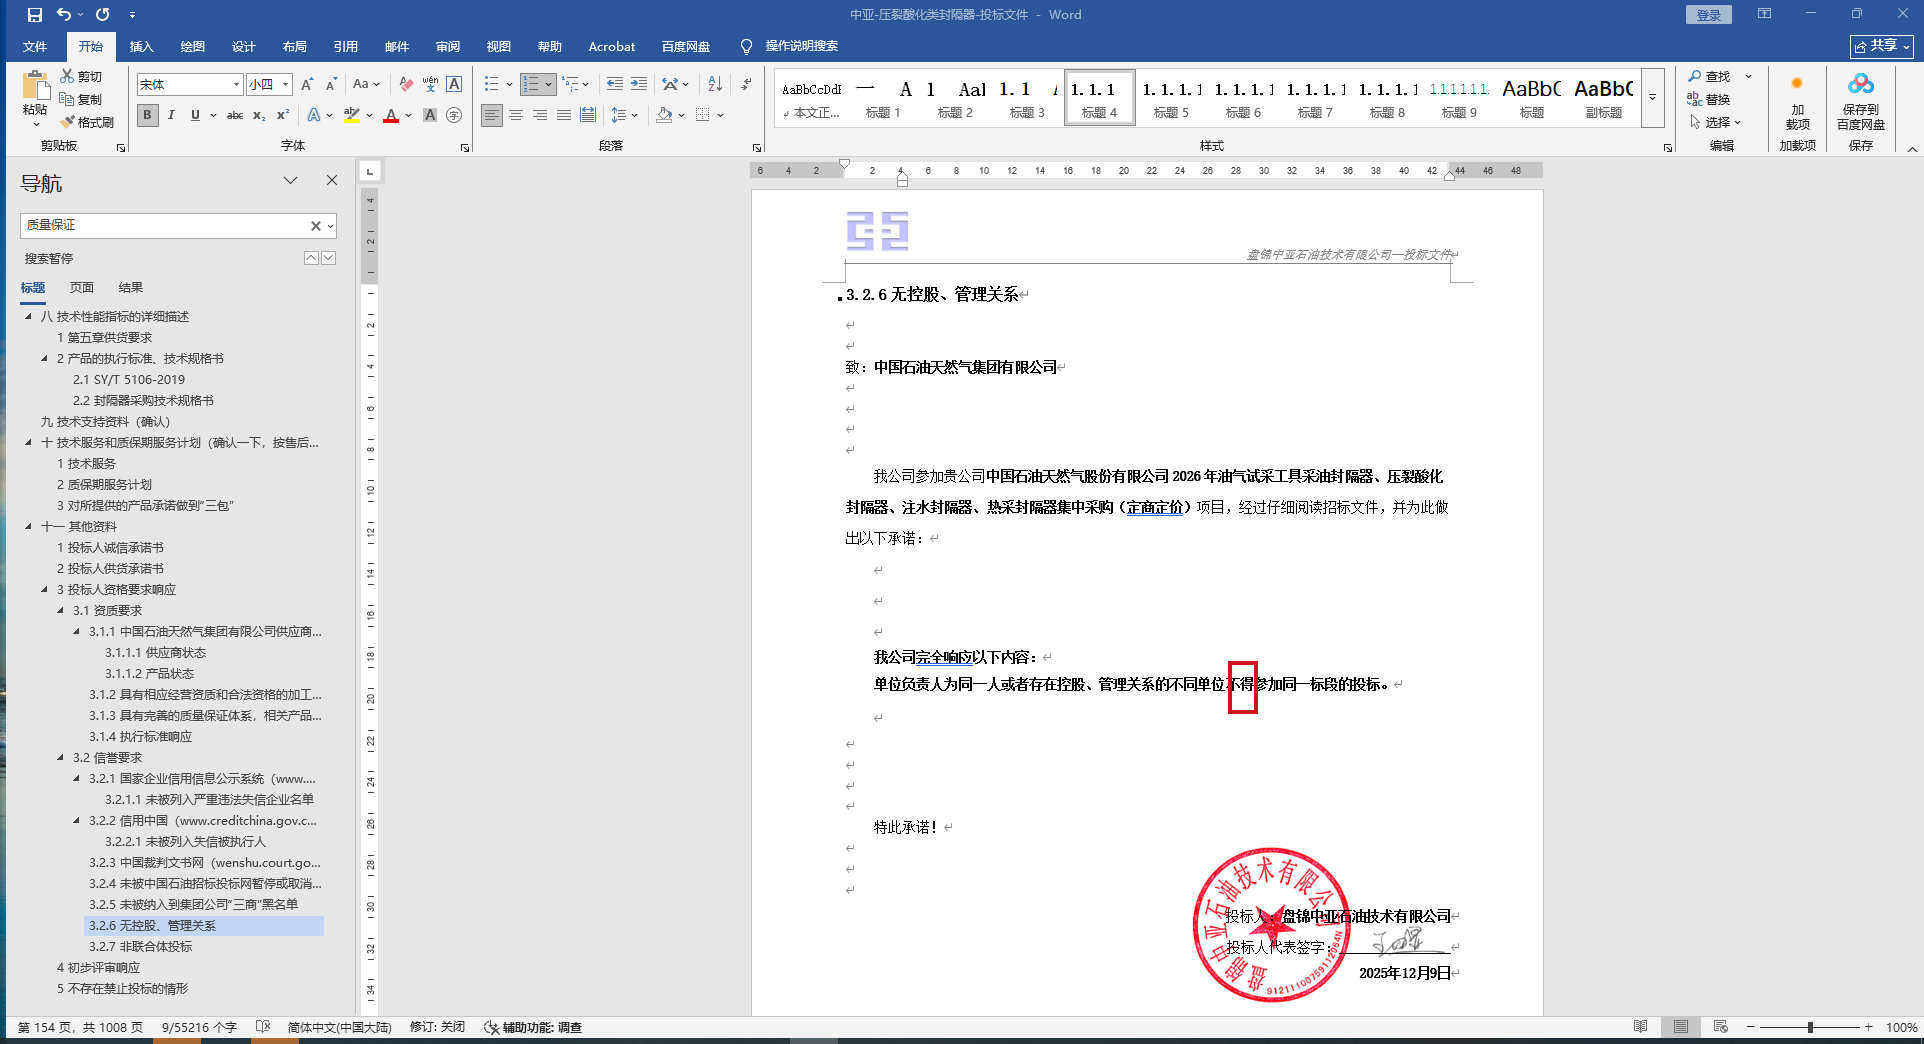Jump to next search result arrow
Image resolution: width=1924 pixels, height=1044 pixels.
click(328, 258)
